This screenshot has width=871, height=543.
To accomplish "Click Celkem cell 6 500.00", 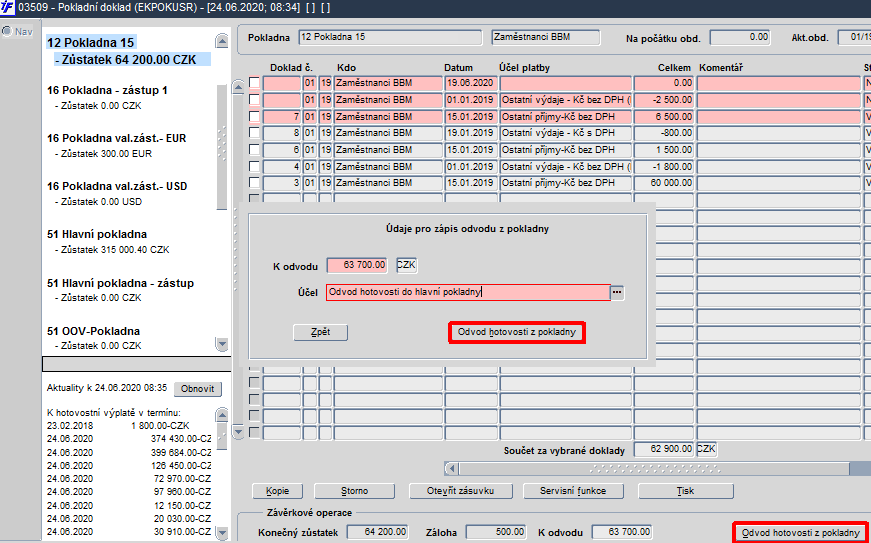I will click(x=664, y=117).
